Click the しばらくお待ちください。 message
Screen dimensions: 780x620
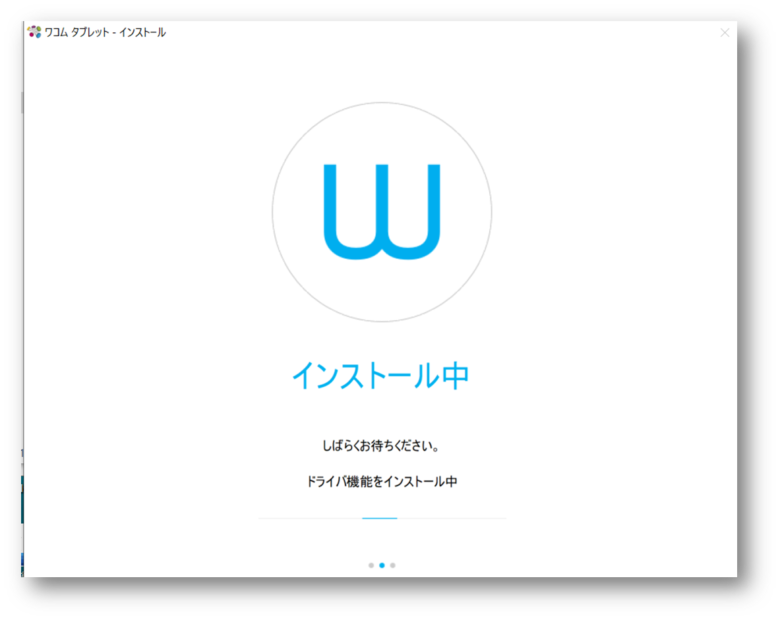coord(381,445)
